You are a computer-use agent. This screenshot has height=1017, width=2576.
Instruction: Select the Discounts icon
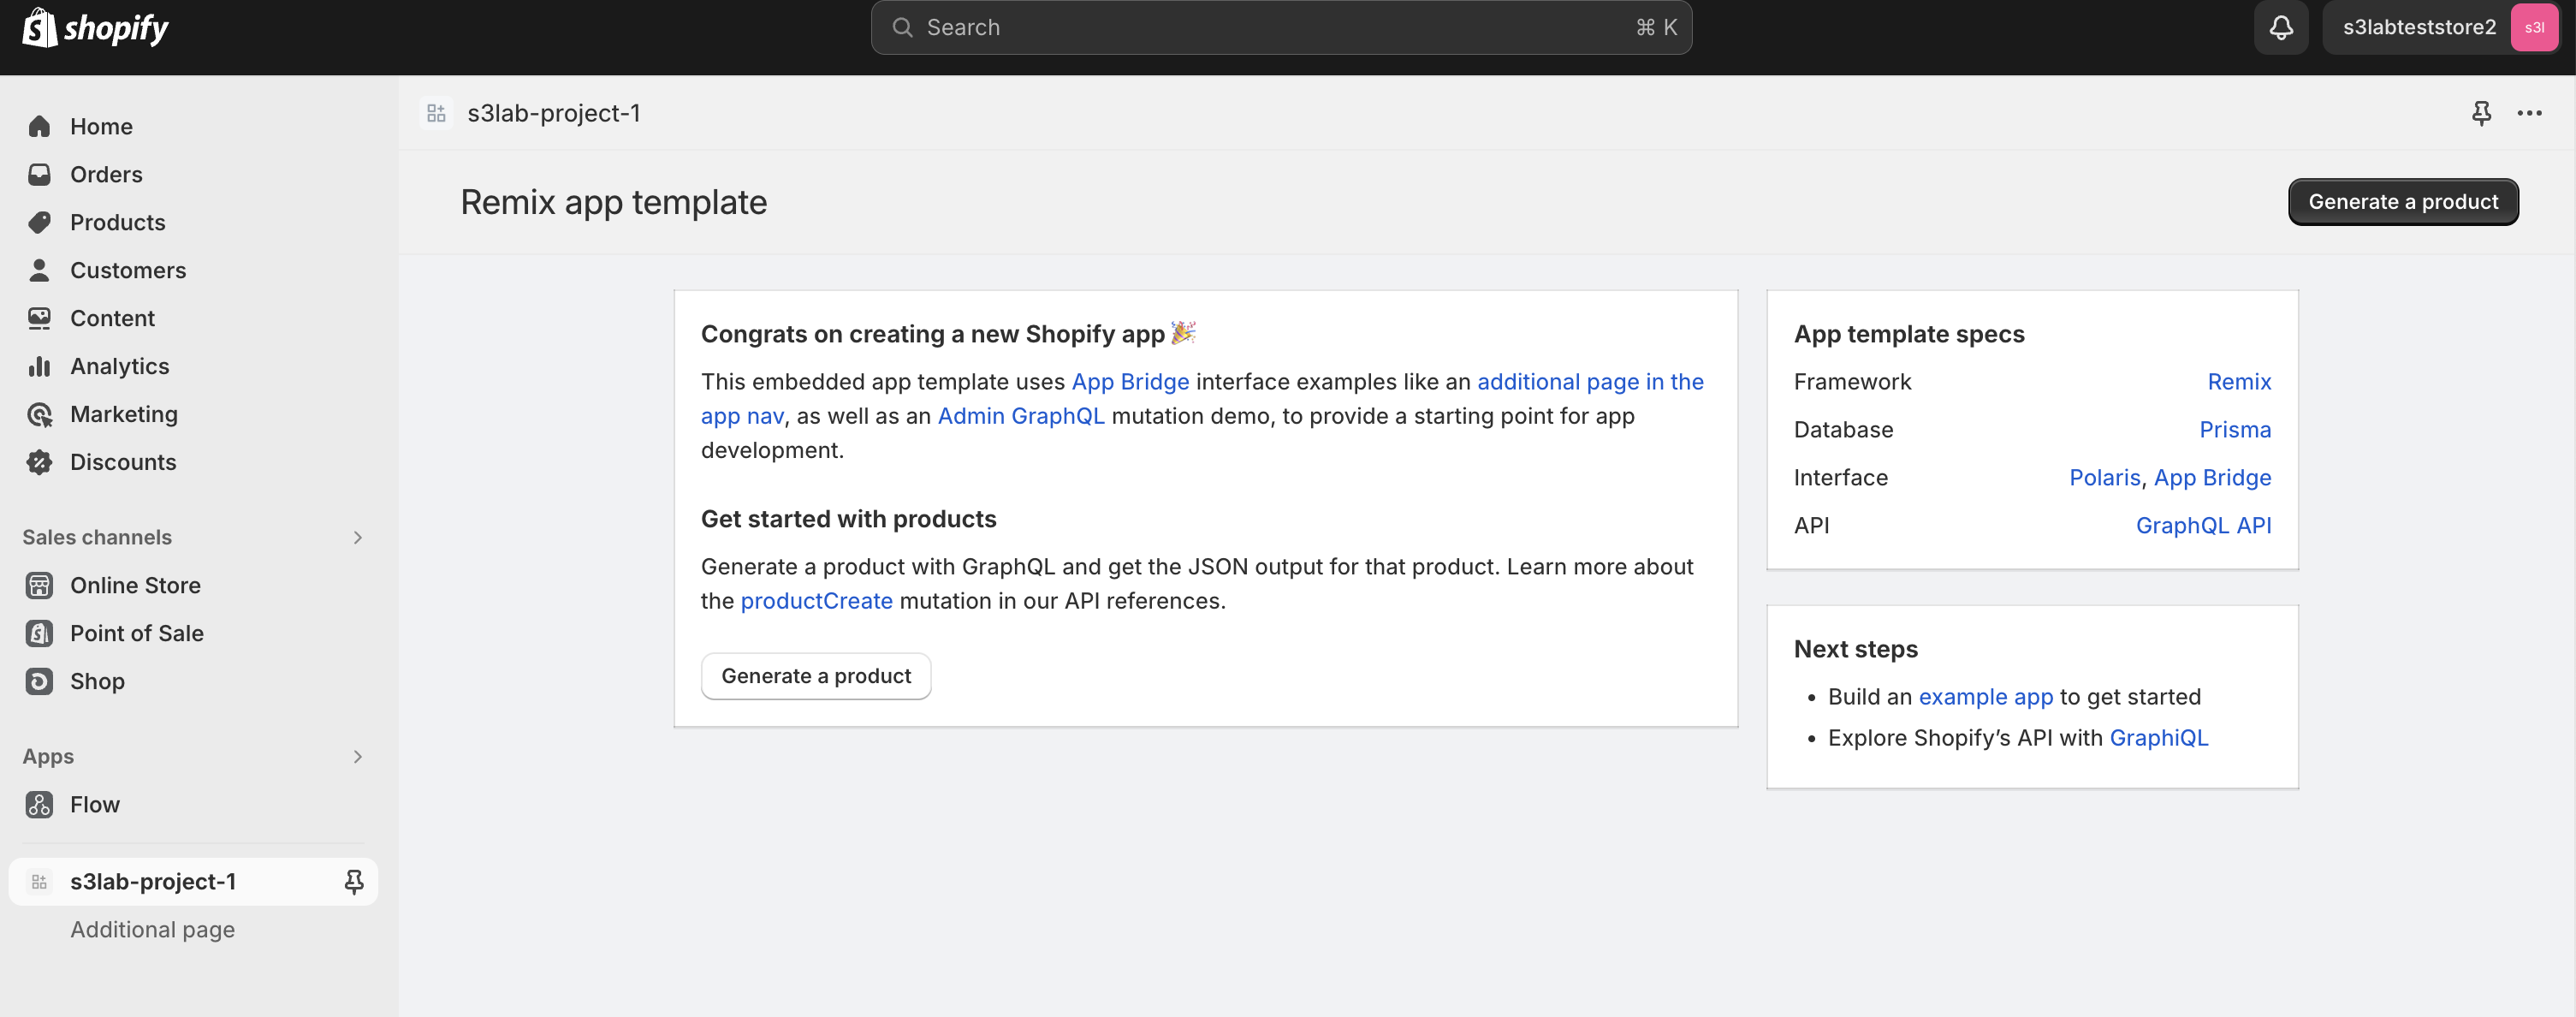click(40, 462)
